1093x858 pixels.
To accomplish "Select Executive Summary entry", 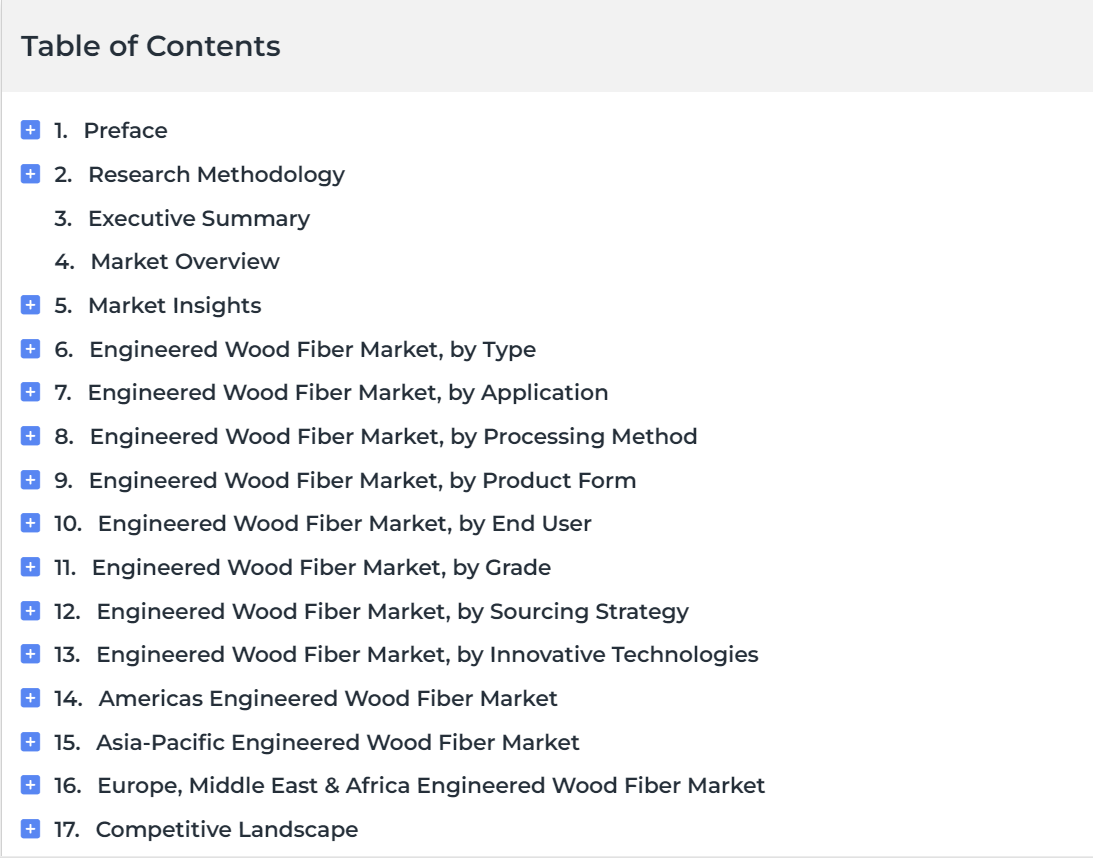I will click(x=199, y=218).
